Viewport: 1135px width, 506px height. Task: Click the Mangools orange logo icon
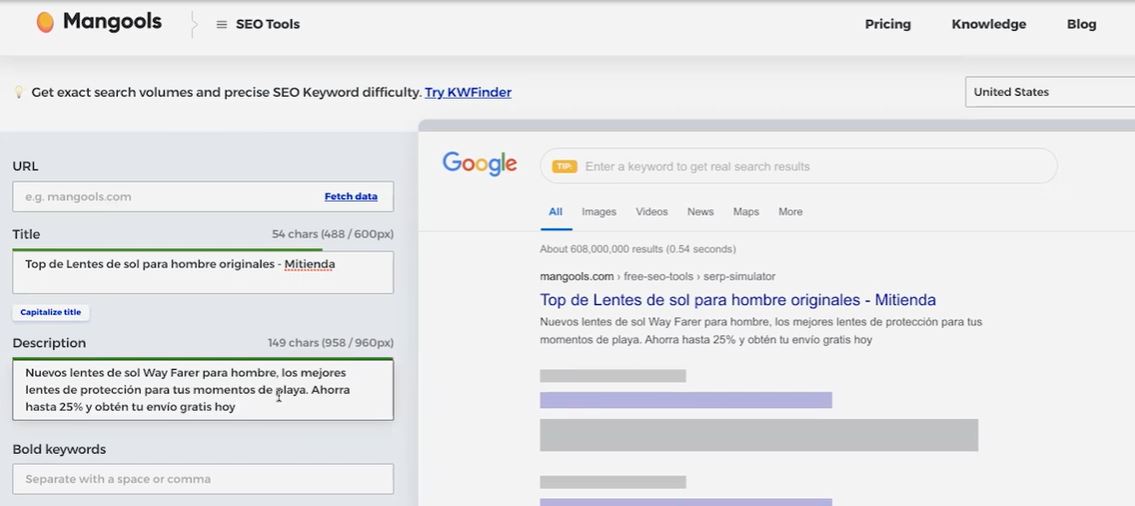click(45, 23)
